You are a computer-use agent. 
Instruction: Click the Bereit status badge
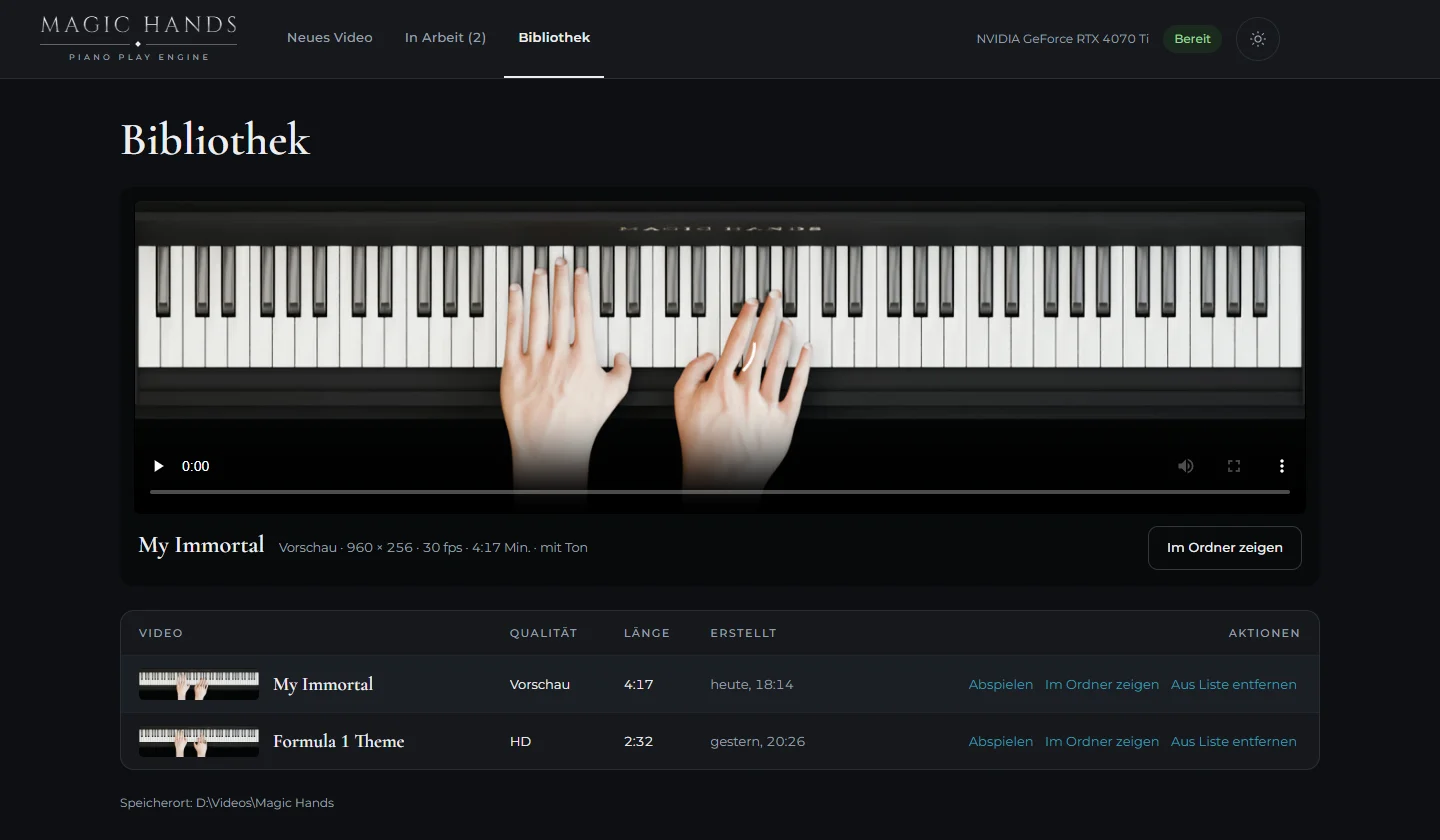click(x=1192, y=39)
